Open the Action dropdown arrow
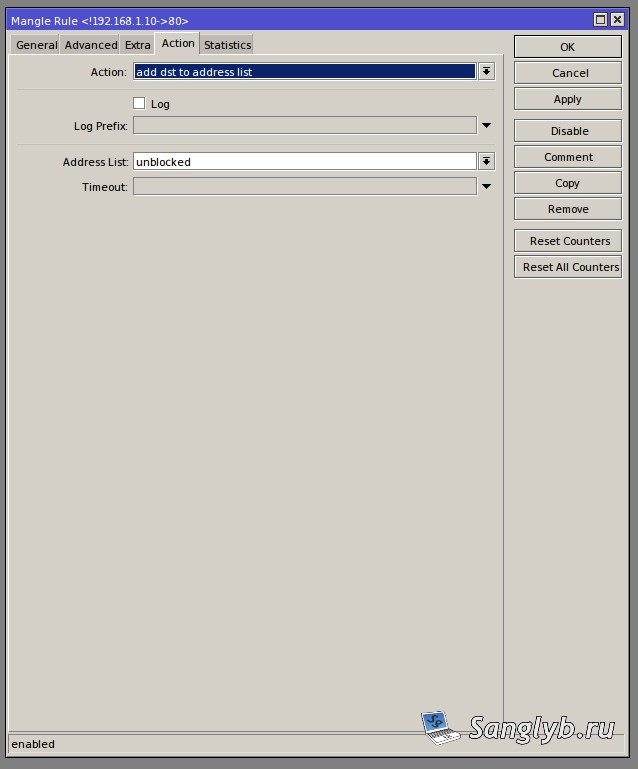Image resolution: width=638 pixels, height=769 pixels. 486,72
